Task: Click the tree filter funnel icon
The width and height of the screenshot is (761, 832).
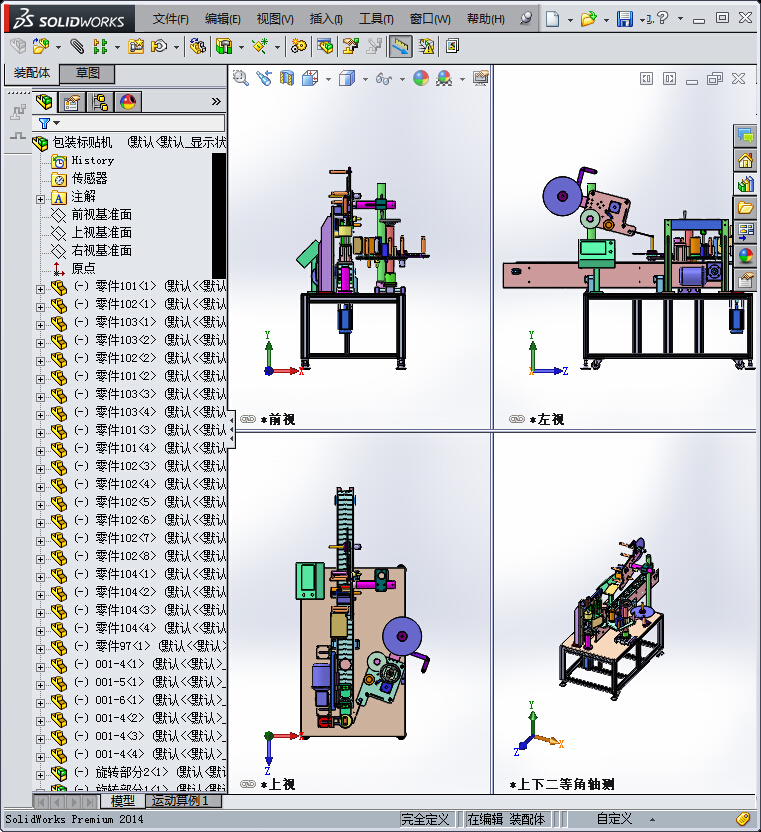Action: pos(45,123)
